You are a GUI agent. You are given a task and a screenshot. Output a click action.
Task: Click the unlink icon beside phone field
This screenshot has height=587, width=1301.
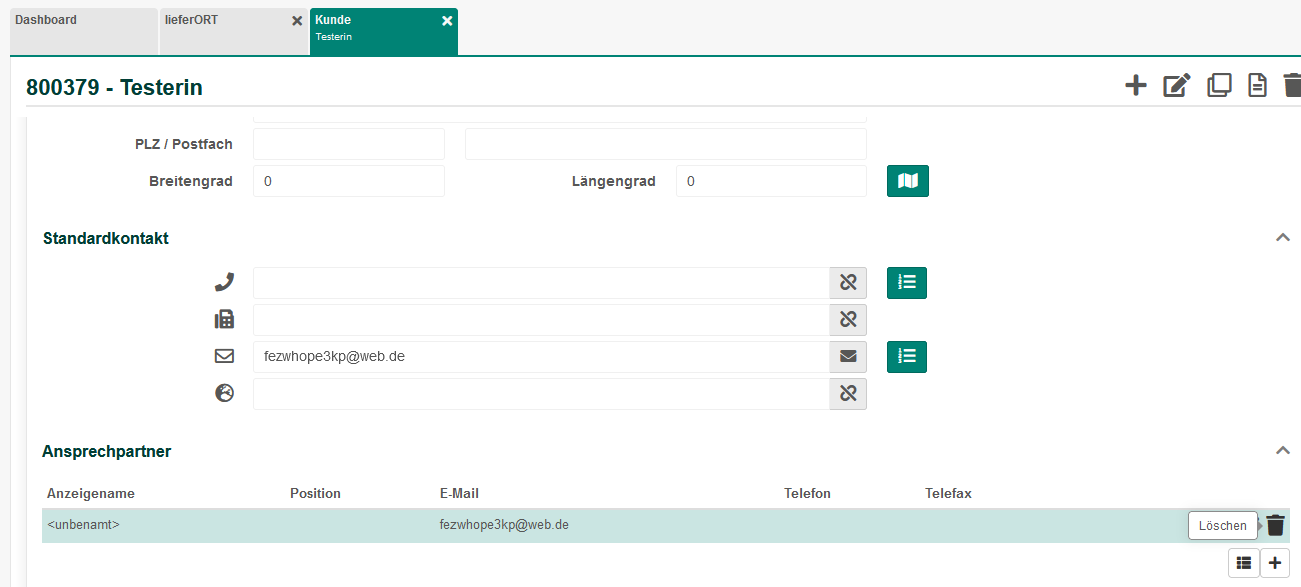tap(848, 283)
